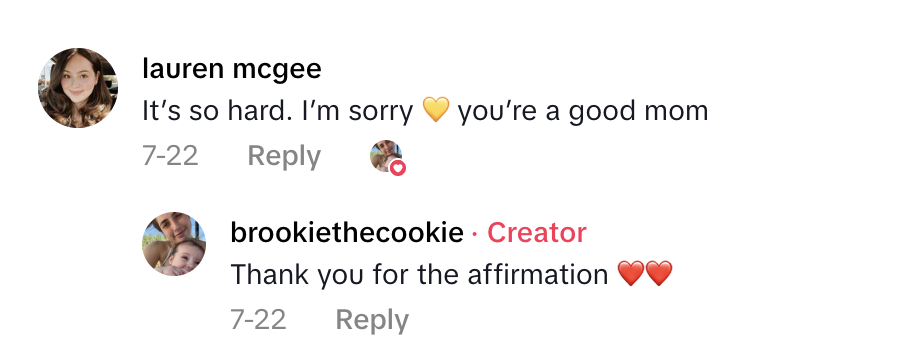910x362 pixels.
Task: Click the "you're a good mom" text
Action: click(583, 111)
